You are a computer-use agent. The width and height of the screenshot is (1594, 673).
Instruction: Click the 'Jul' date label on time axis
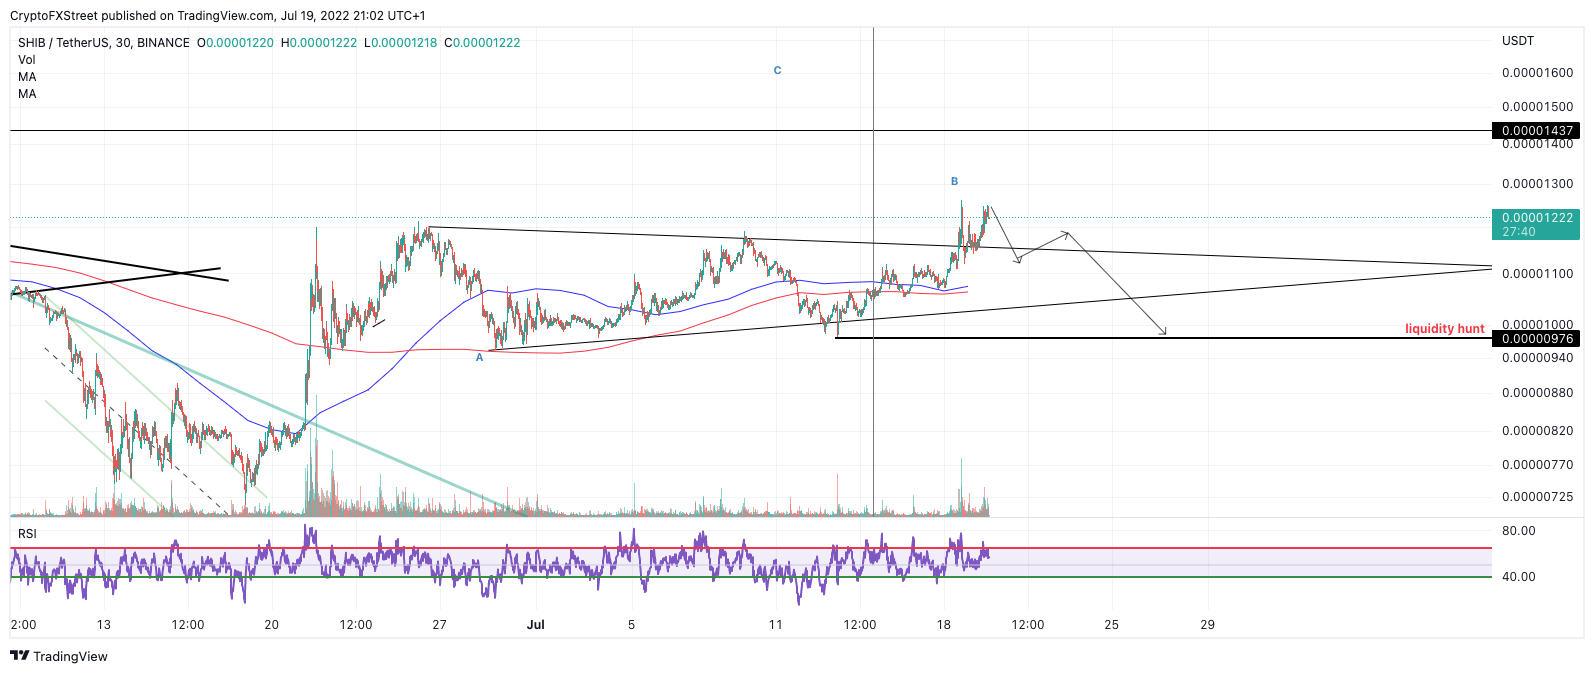coord(536,624)
